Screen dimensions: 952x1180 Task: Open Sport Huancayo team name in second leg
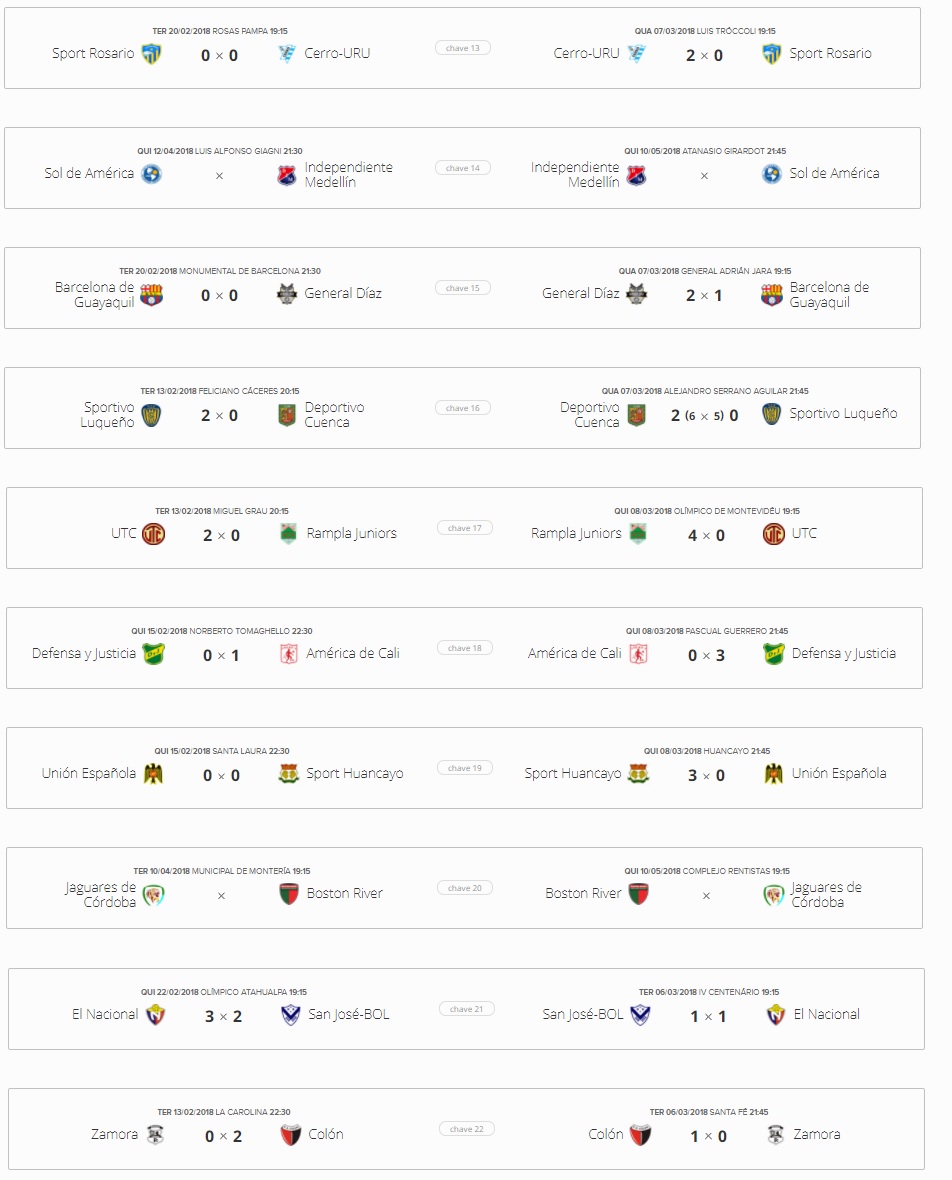573,774
